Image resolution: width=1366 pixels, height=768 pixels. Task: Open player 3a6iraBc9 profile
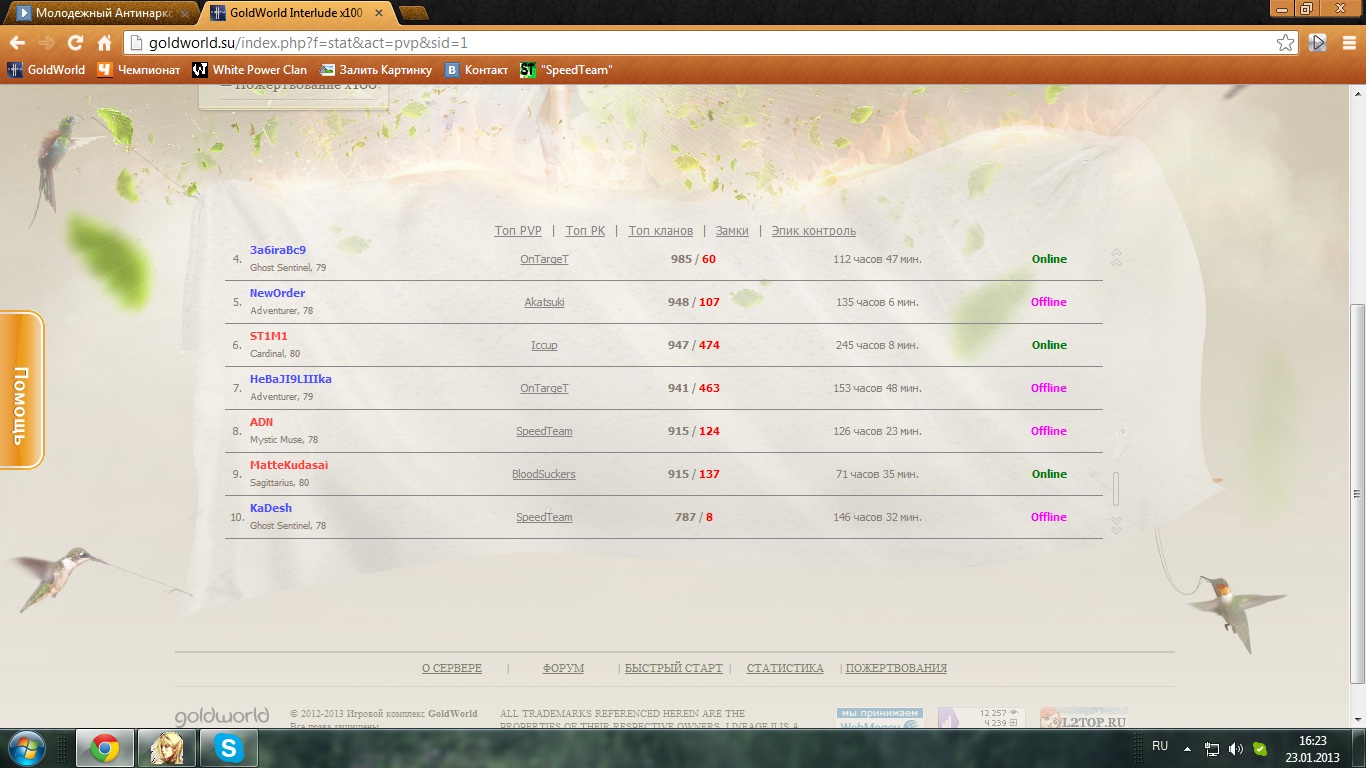pyautogui.click(x=278, y=250)
